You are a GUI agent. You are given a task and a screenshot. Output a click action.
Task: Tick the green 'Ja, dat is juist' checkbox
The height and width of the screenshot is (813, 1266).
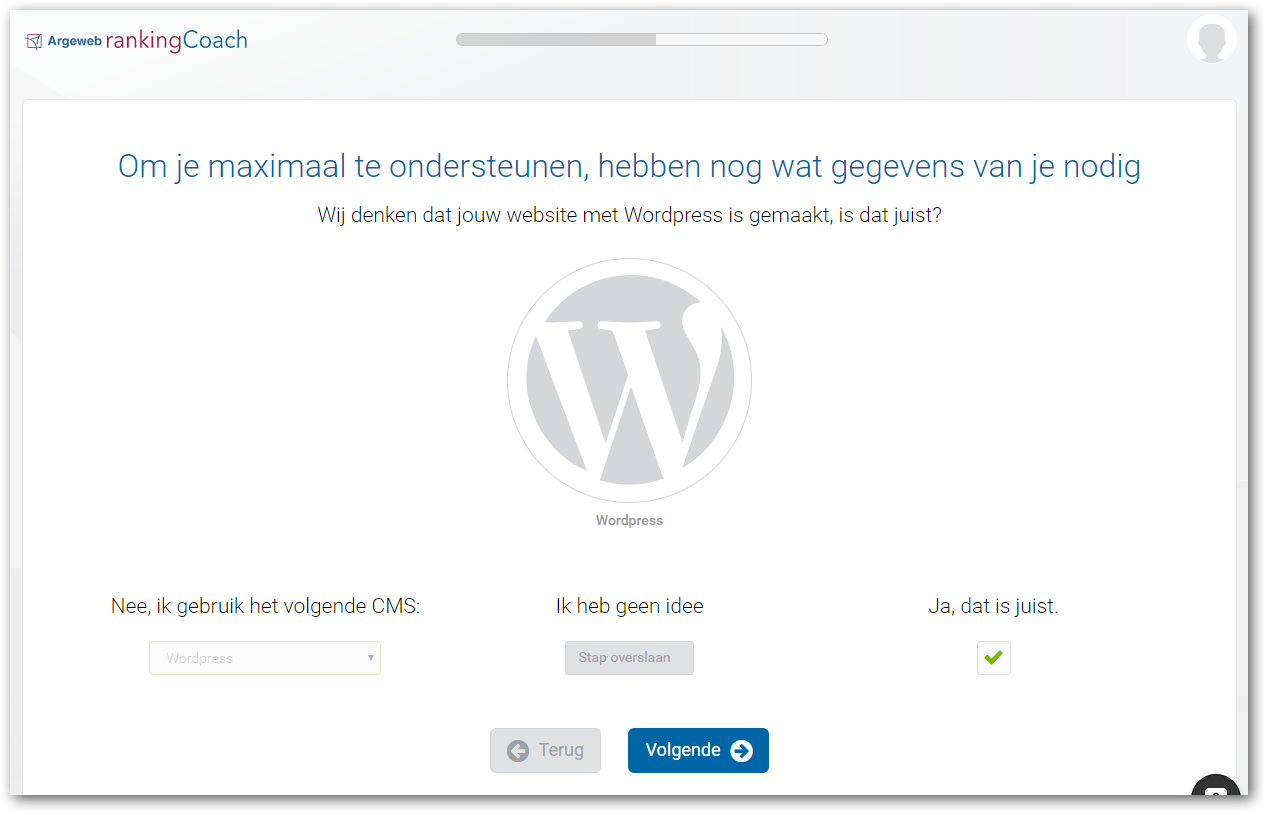[x=993, y=658]
